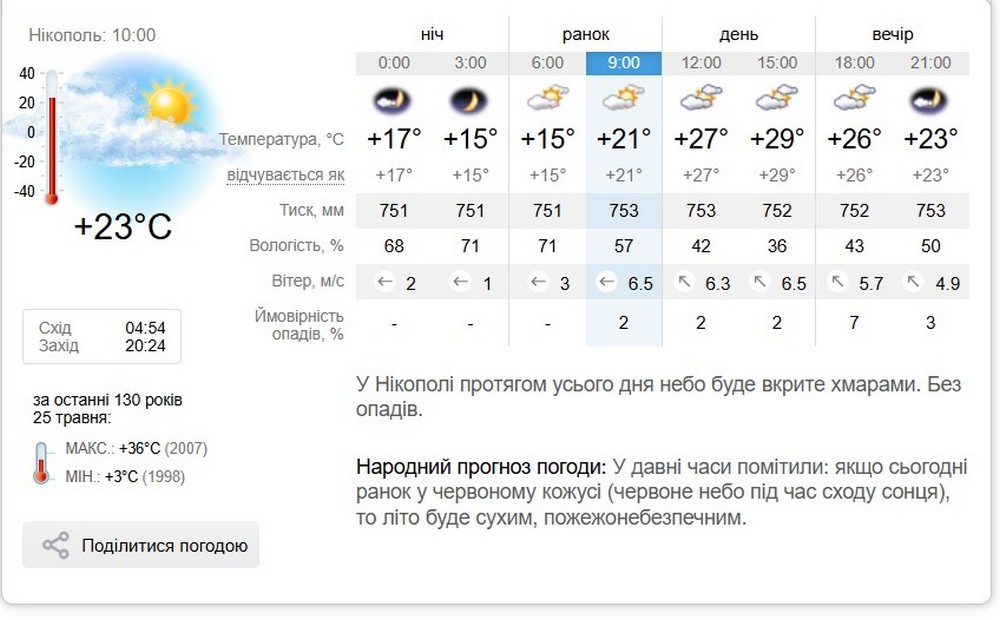Image resolution: width=1000 pixels, height=620 pixels.
Task: Click the large thermometer gauge
Action: tap(52, 135)
